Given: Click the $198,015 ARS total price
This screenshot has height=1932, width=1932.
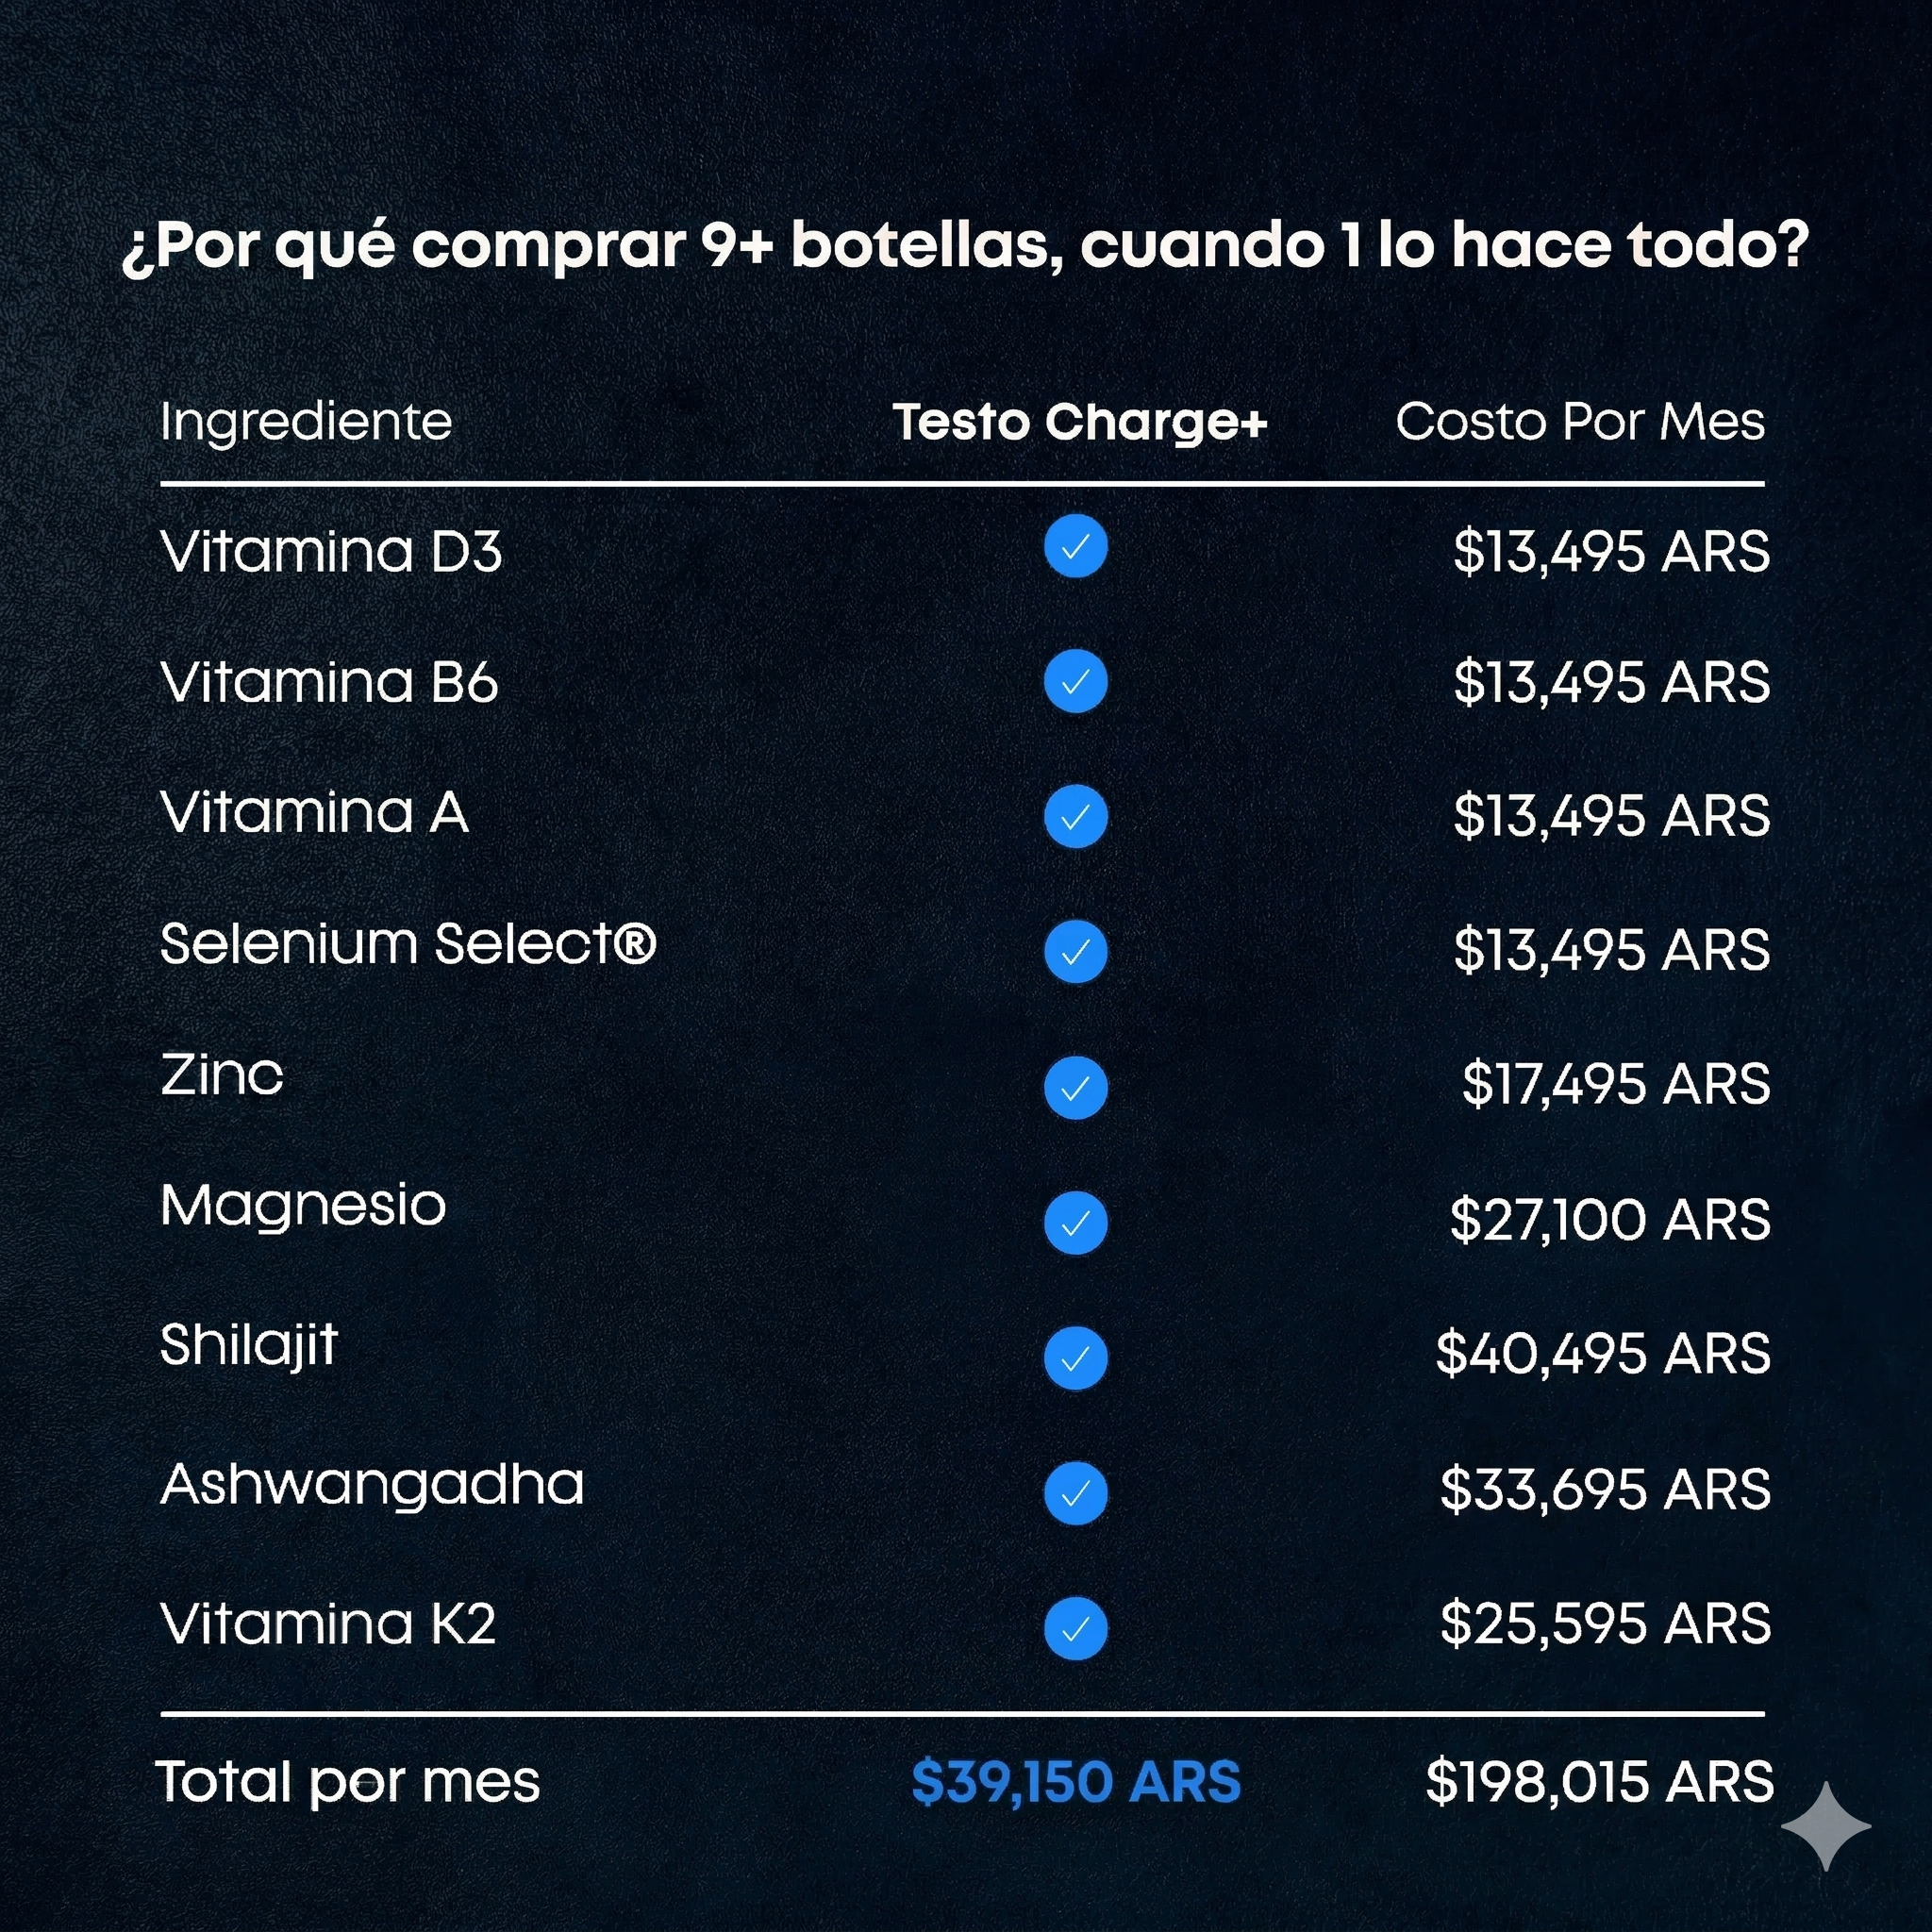Looking at the screenshot, I should click(1599, 1782).
